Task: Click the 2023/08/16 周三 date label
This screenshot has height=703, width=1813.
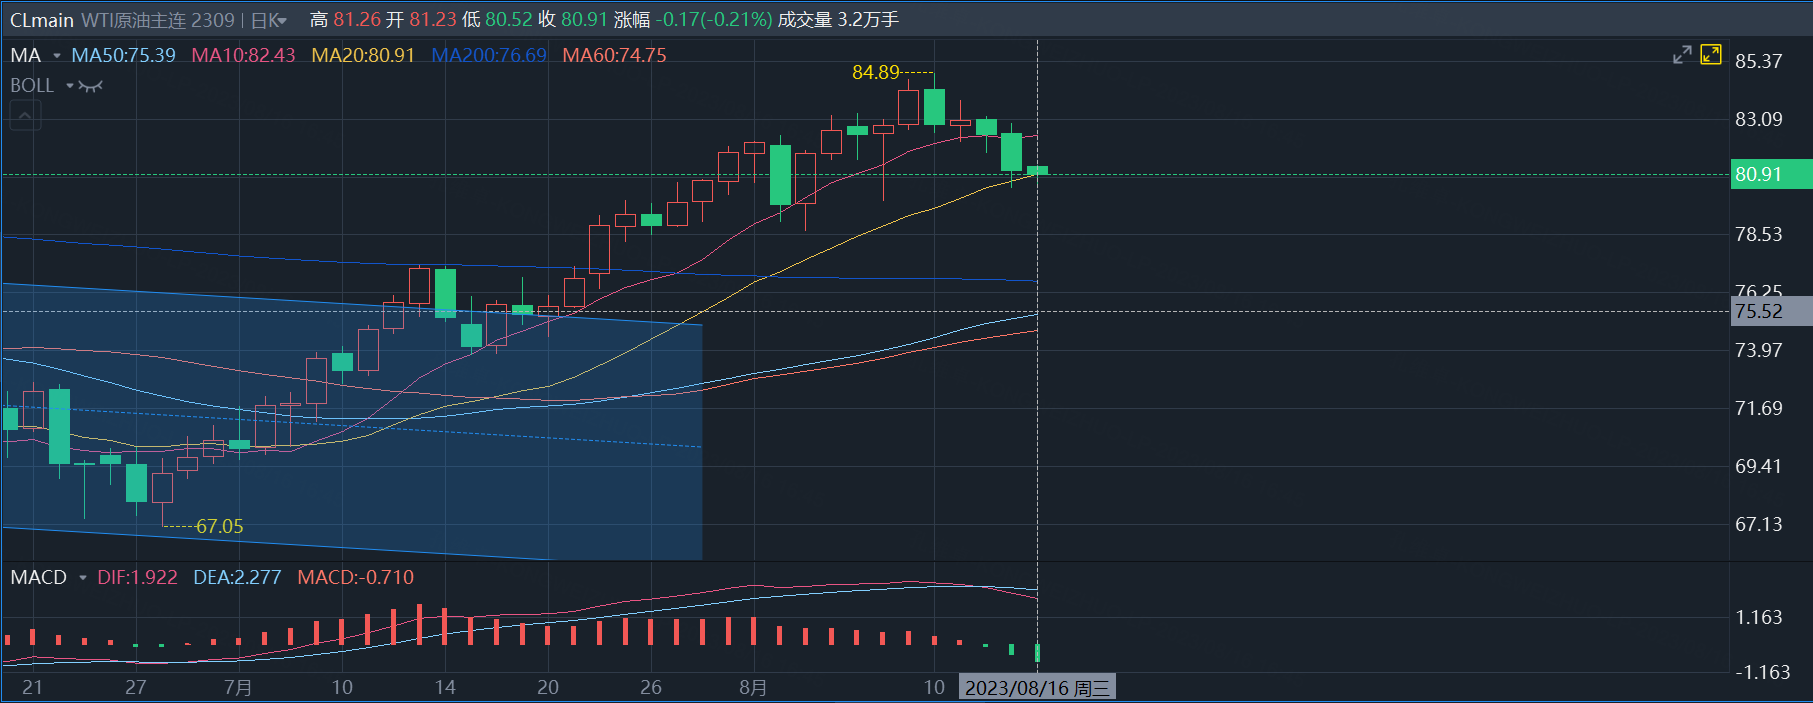Action: [x=1037, y=688]
